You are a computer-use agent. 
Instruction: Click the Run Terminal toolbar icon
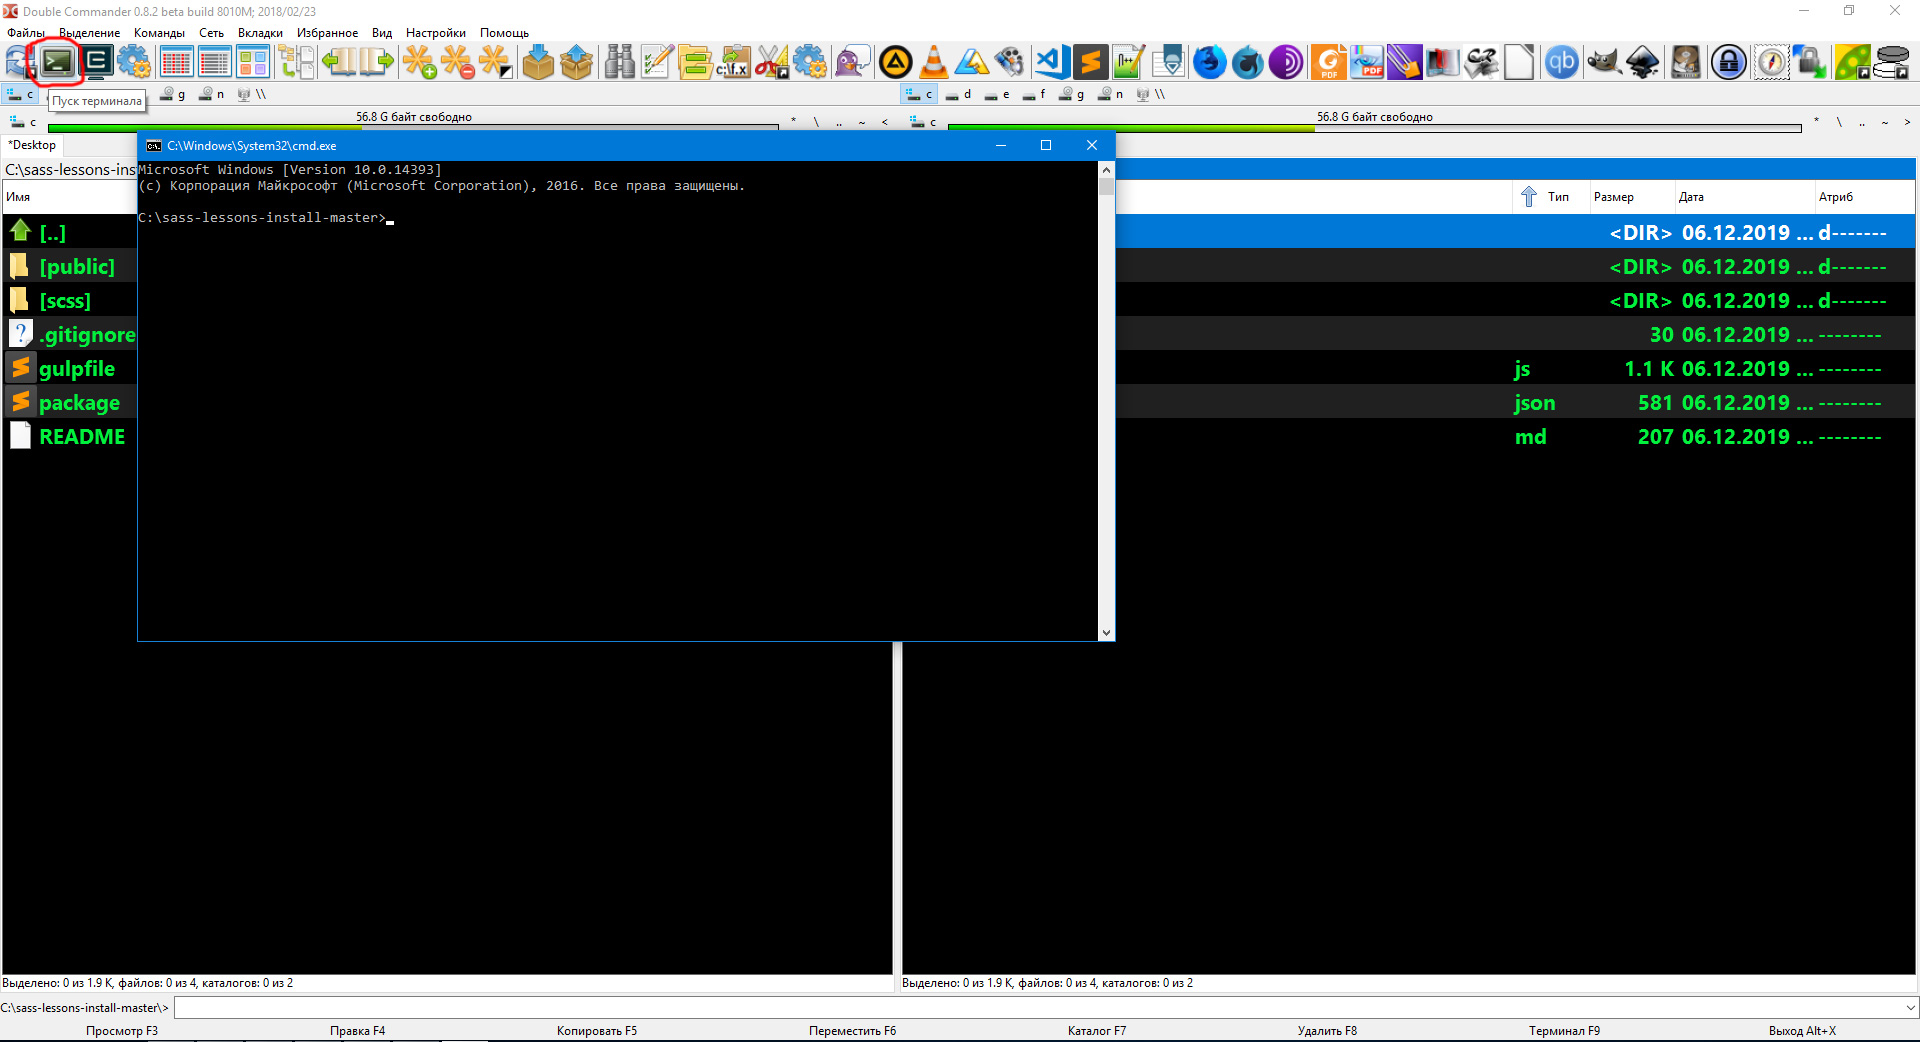pyautogui.click(x=57, y=62)
